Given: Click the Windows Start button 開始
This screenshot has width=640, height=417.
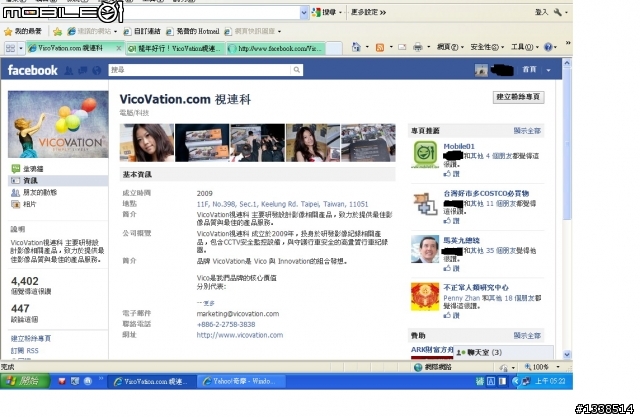Looking at the screenshot, I should coord(24,382).
